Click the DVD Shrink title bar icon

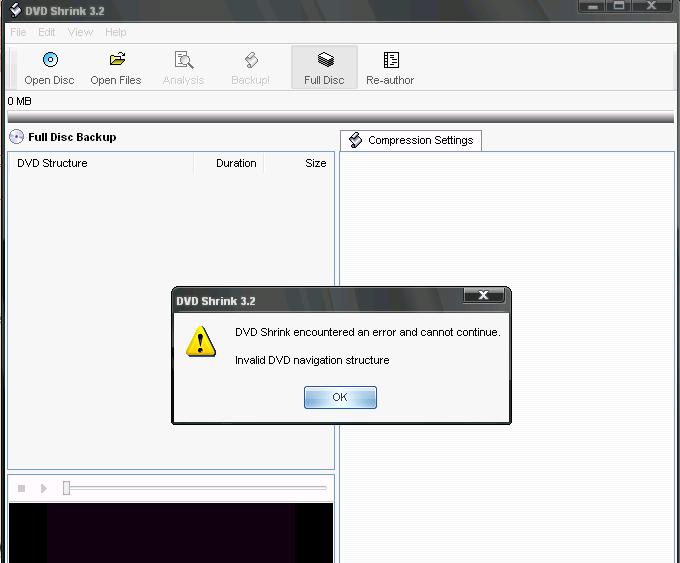(15, 10)
